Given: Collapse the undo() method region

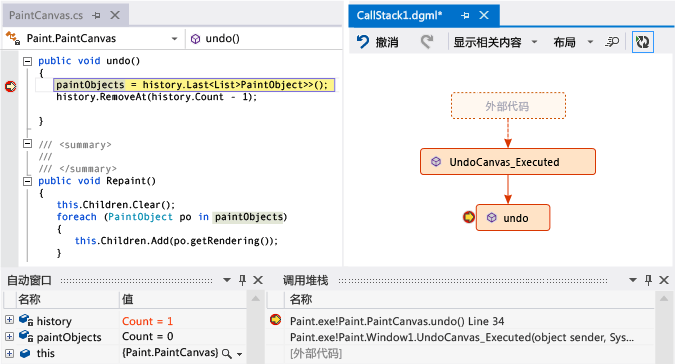Looking at the screenshot, I should coord(28,61).
